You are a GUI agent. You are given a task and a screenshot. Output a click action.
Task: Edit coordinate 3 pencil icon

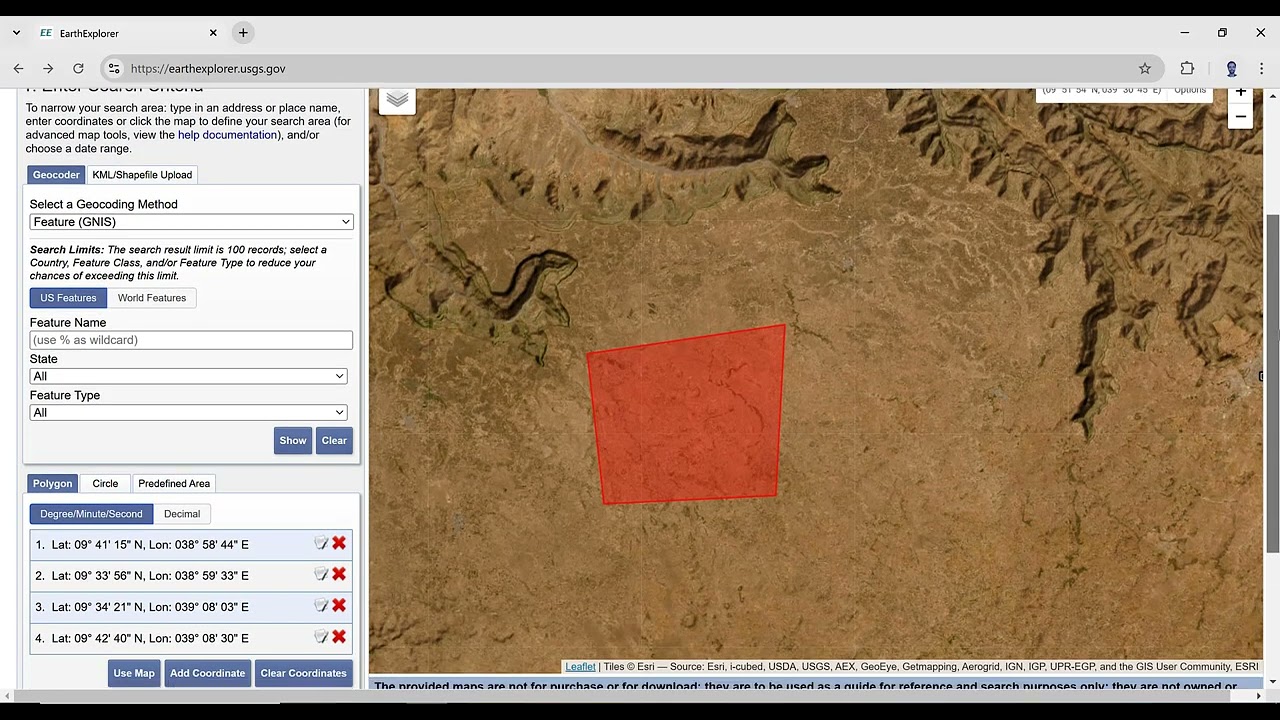pos(321,605)
